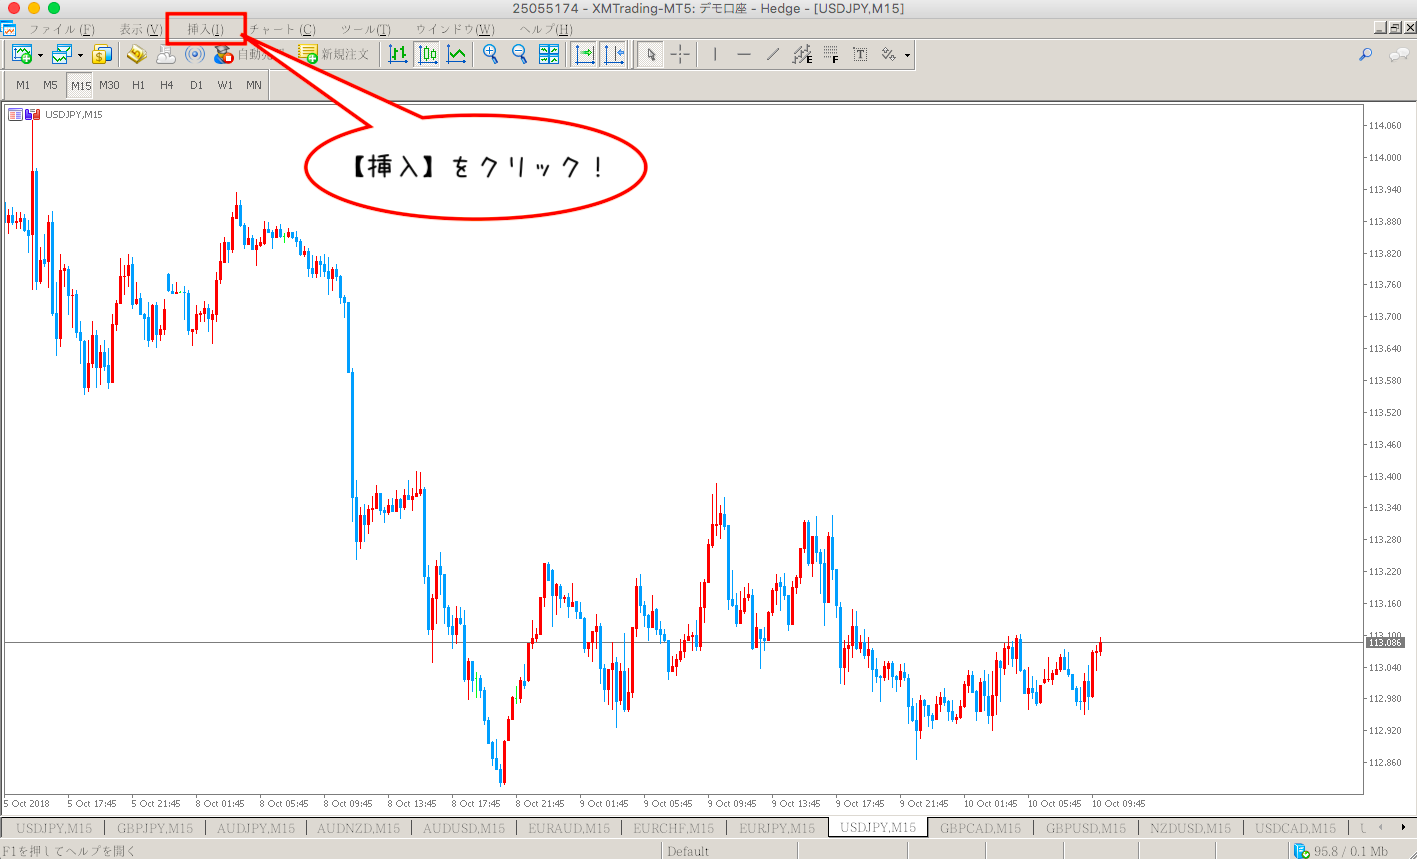Click the text label tool icon
Screen dimensions: 1417x859
click(859, 54)
